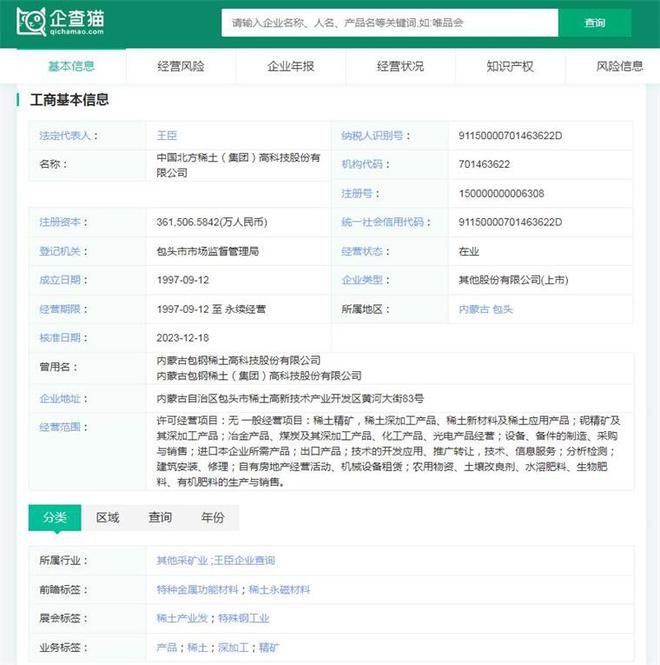660x665 pixels.
Task: Select the address ending 黄河大街83号
Action: (x=290, y=399)
